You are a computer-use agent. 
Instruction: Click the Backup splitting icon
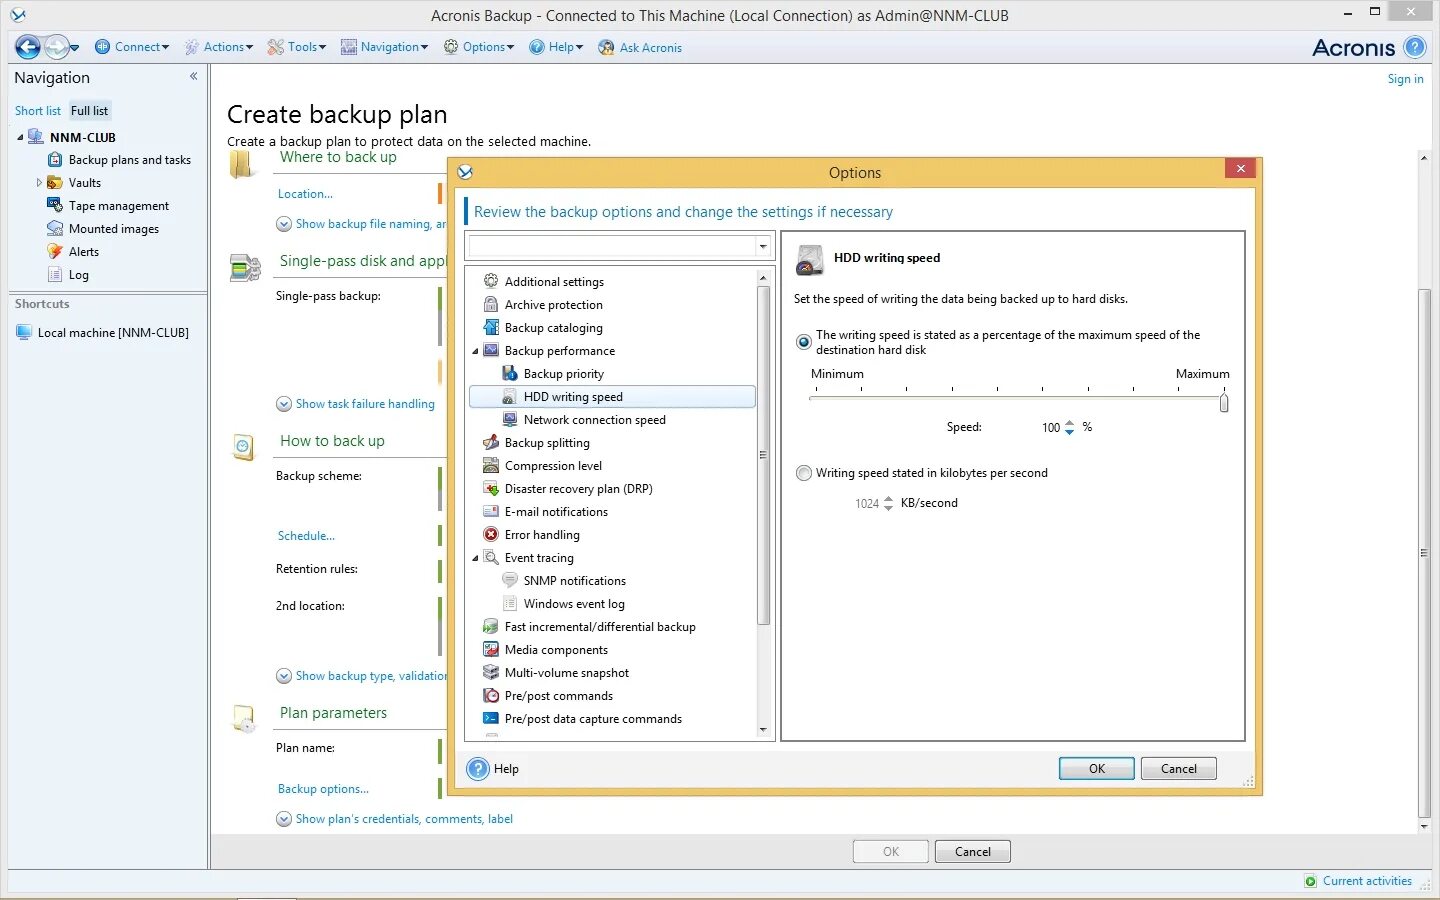click(491, 442)
